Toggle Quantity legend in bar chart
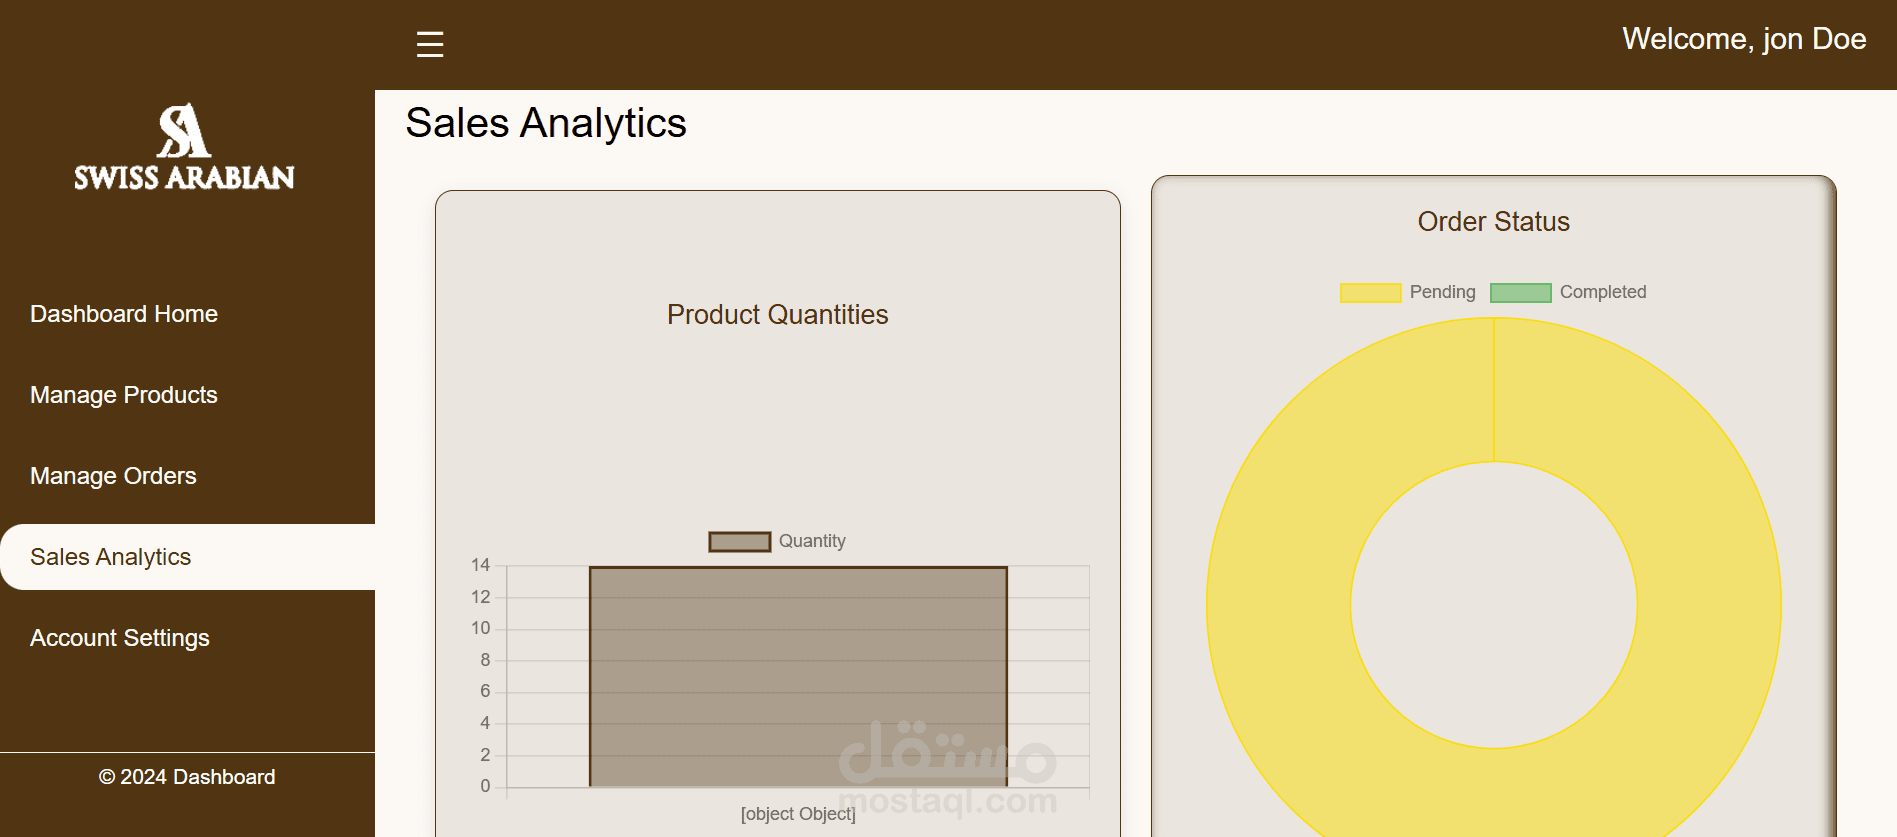Image resolution: width=1897 pixels, height=837 pixels. pos(812,541)
